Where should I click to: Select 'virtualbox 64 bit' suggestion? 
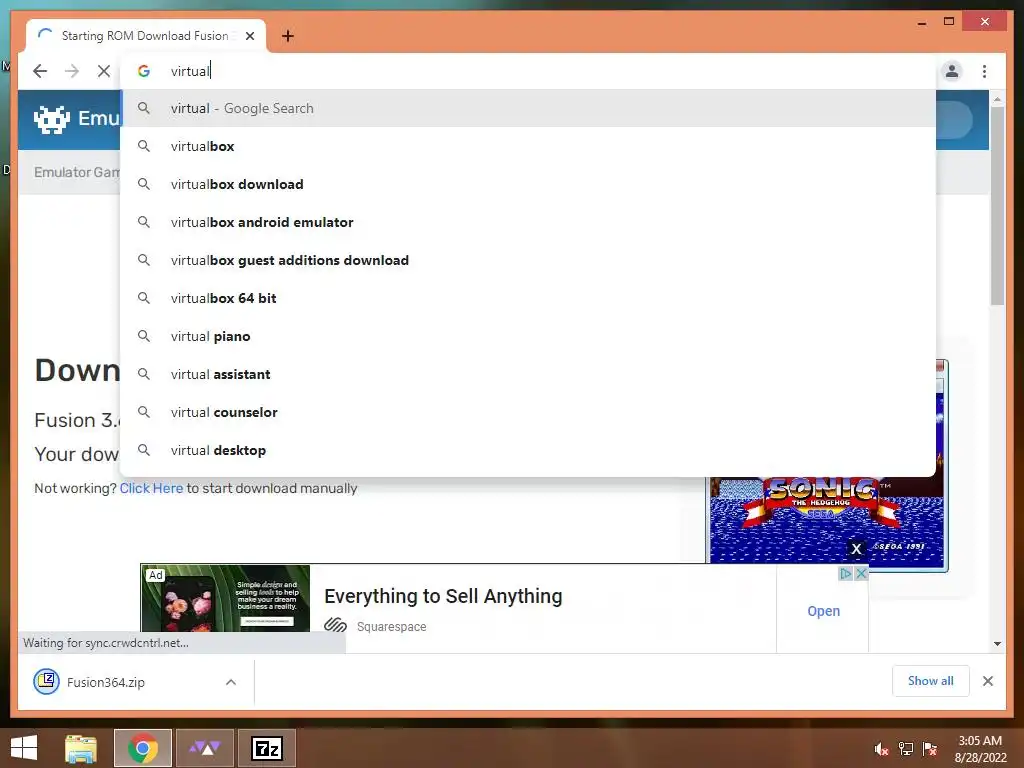tap(528, 298)
